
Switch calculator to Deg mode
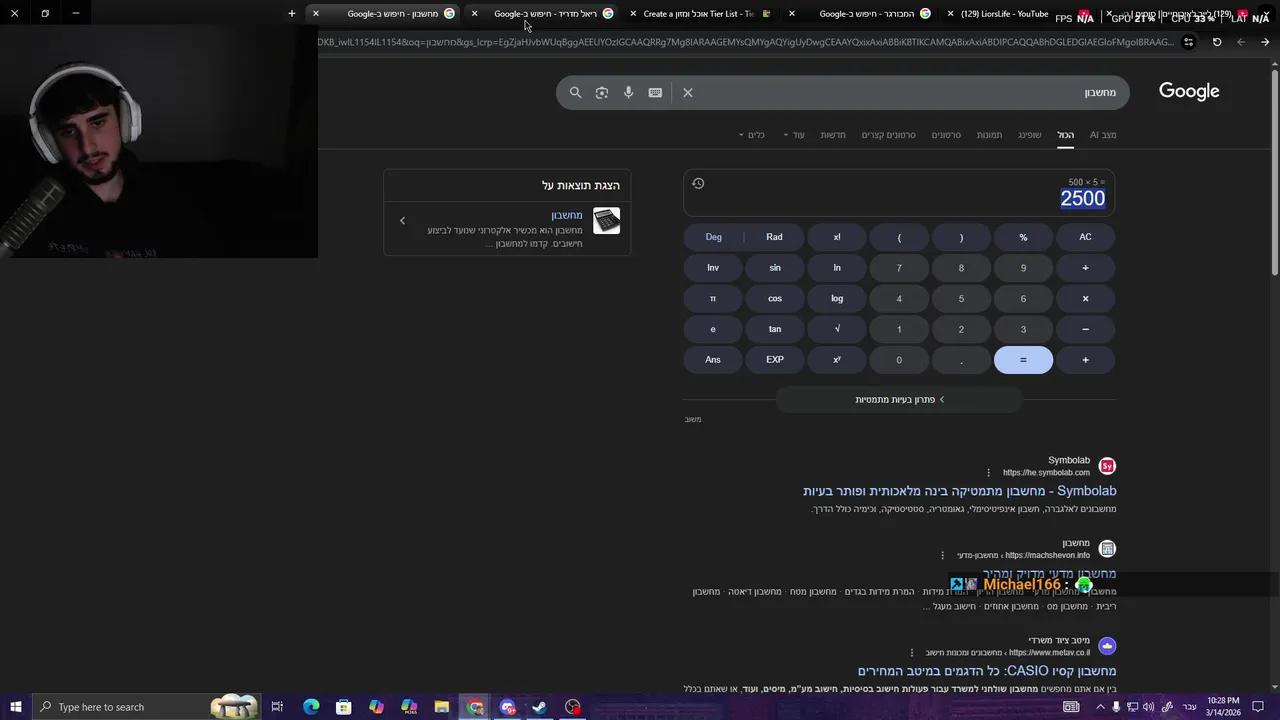coord(713,237)
